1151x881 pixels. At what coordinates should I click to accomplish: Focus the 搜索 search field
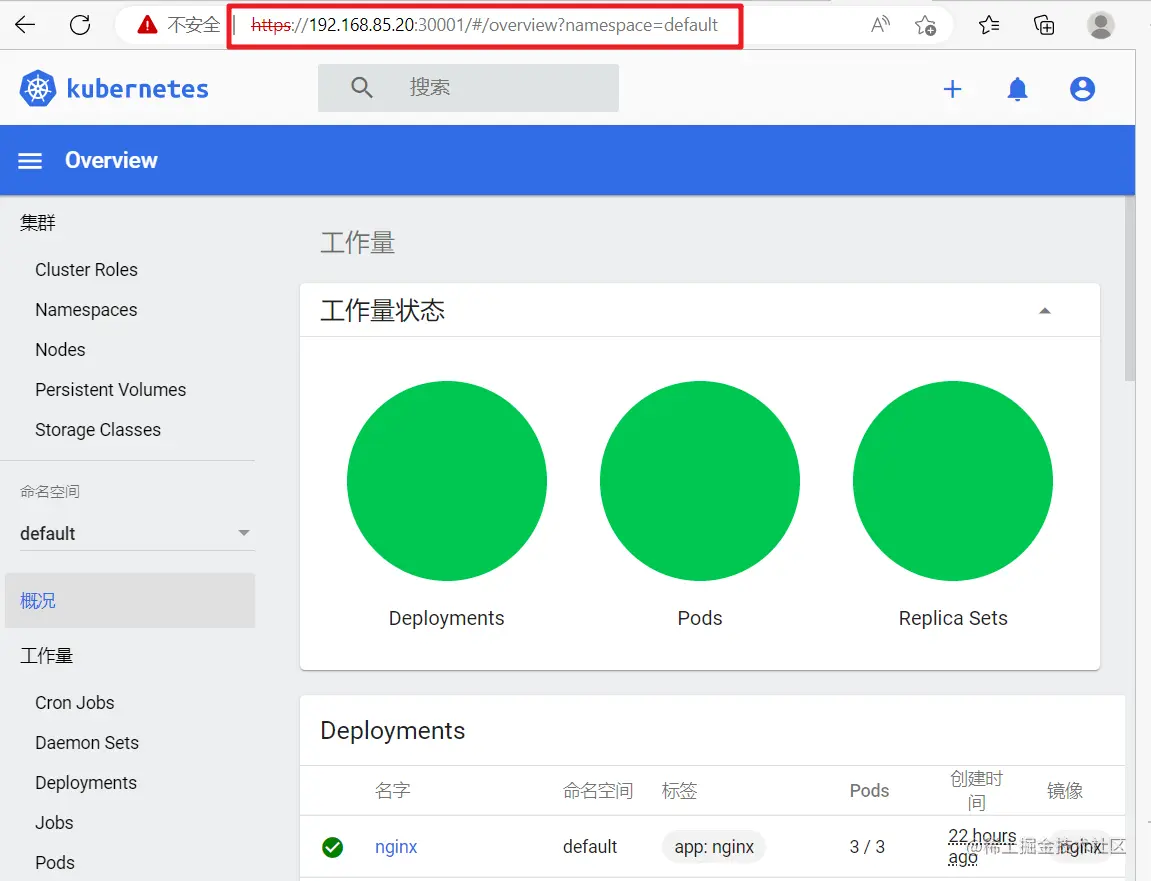tap(468, 87)
